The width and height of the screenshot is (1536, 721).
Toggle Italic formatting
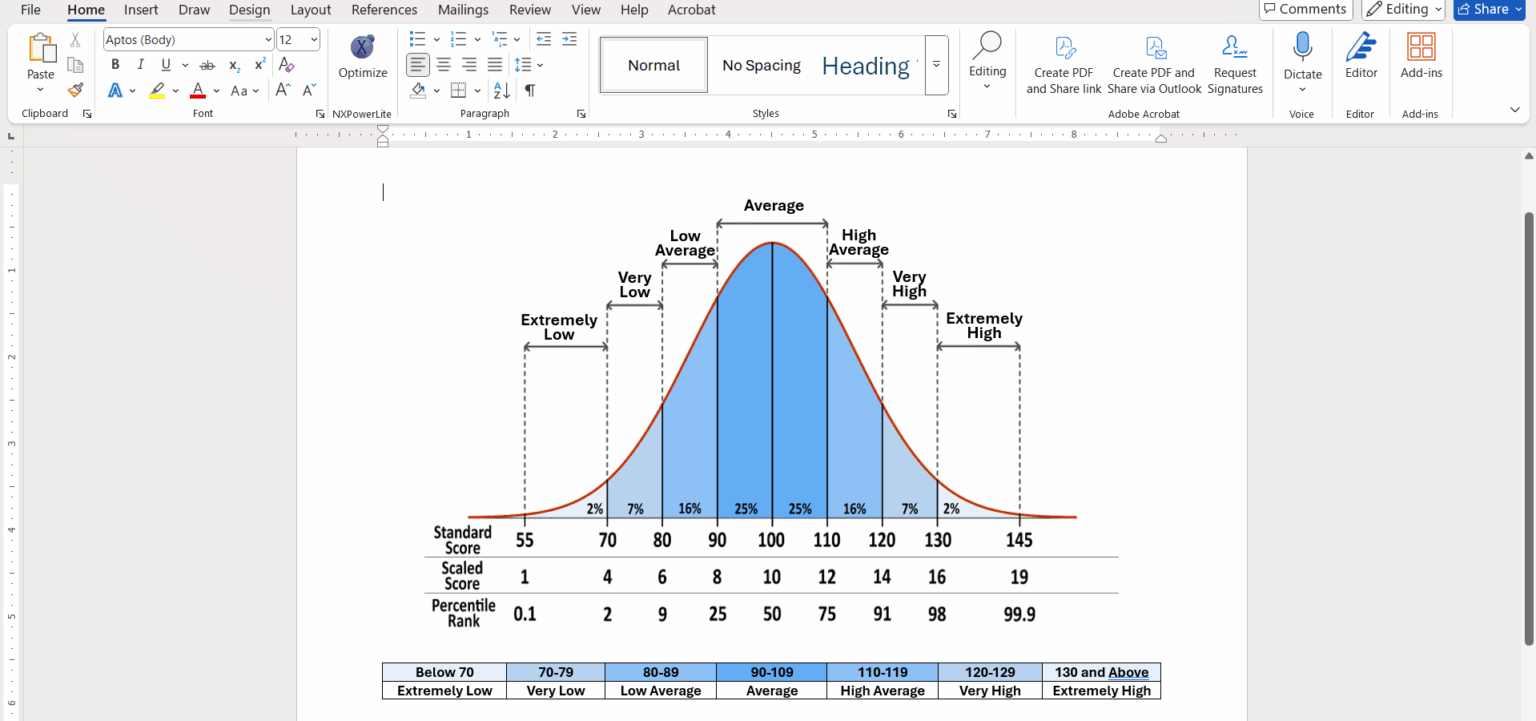140,62
